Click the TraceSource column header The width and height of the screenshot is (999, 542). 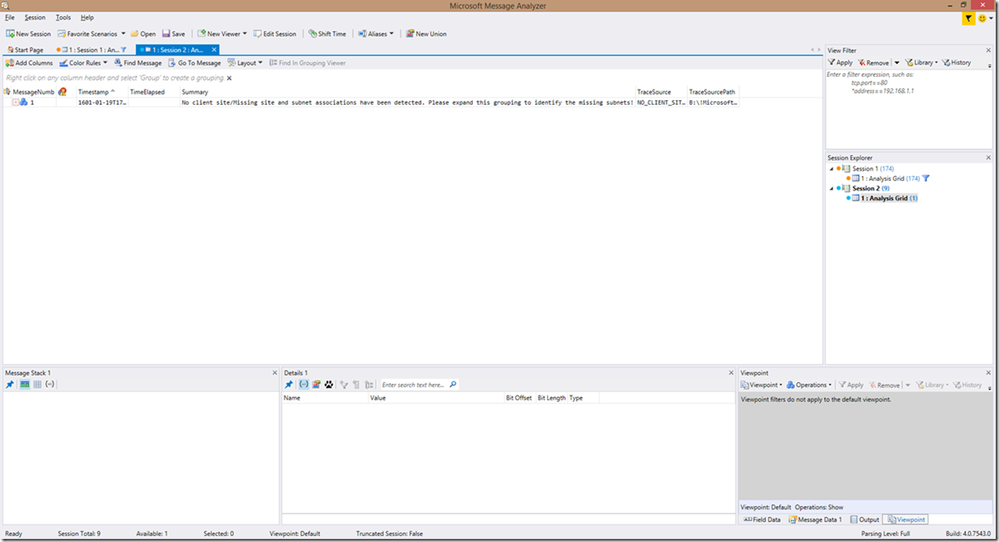[x=654, y=92]
